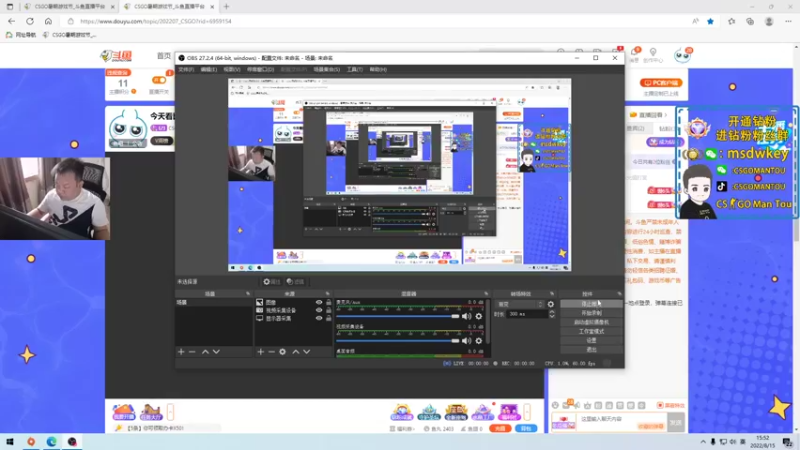Click the 开始录制 (start recording) button
800x450 pixels.
(x=591, y=313)
